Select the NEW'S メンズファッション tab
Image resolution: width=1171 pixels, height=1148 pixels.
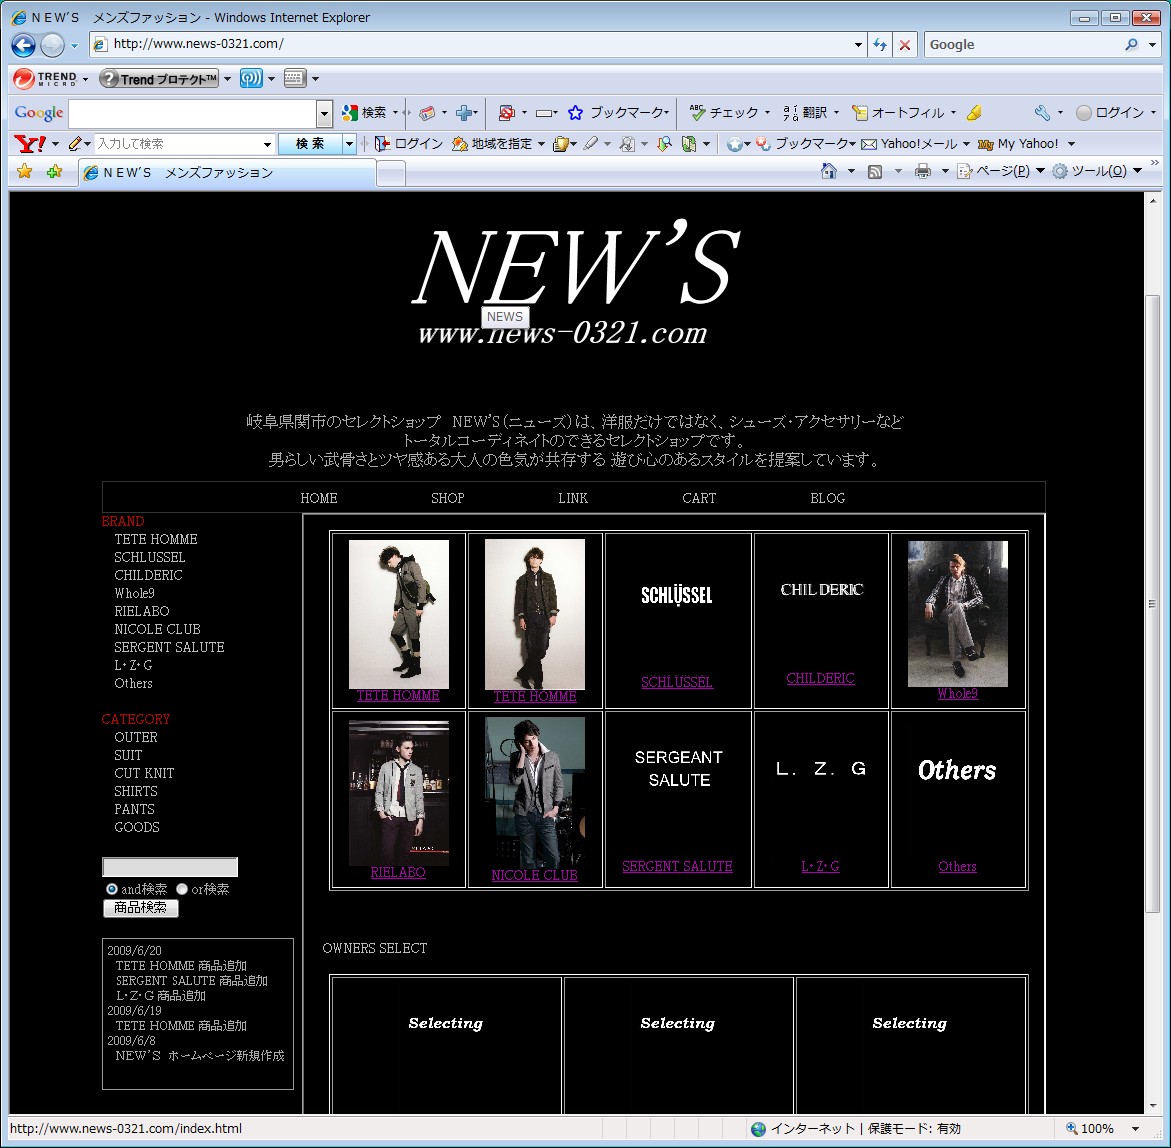tap(227, 173)
